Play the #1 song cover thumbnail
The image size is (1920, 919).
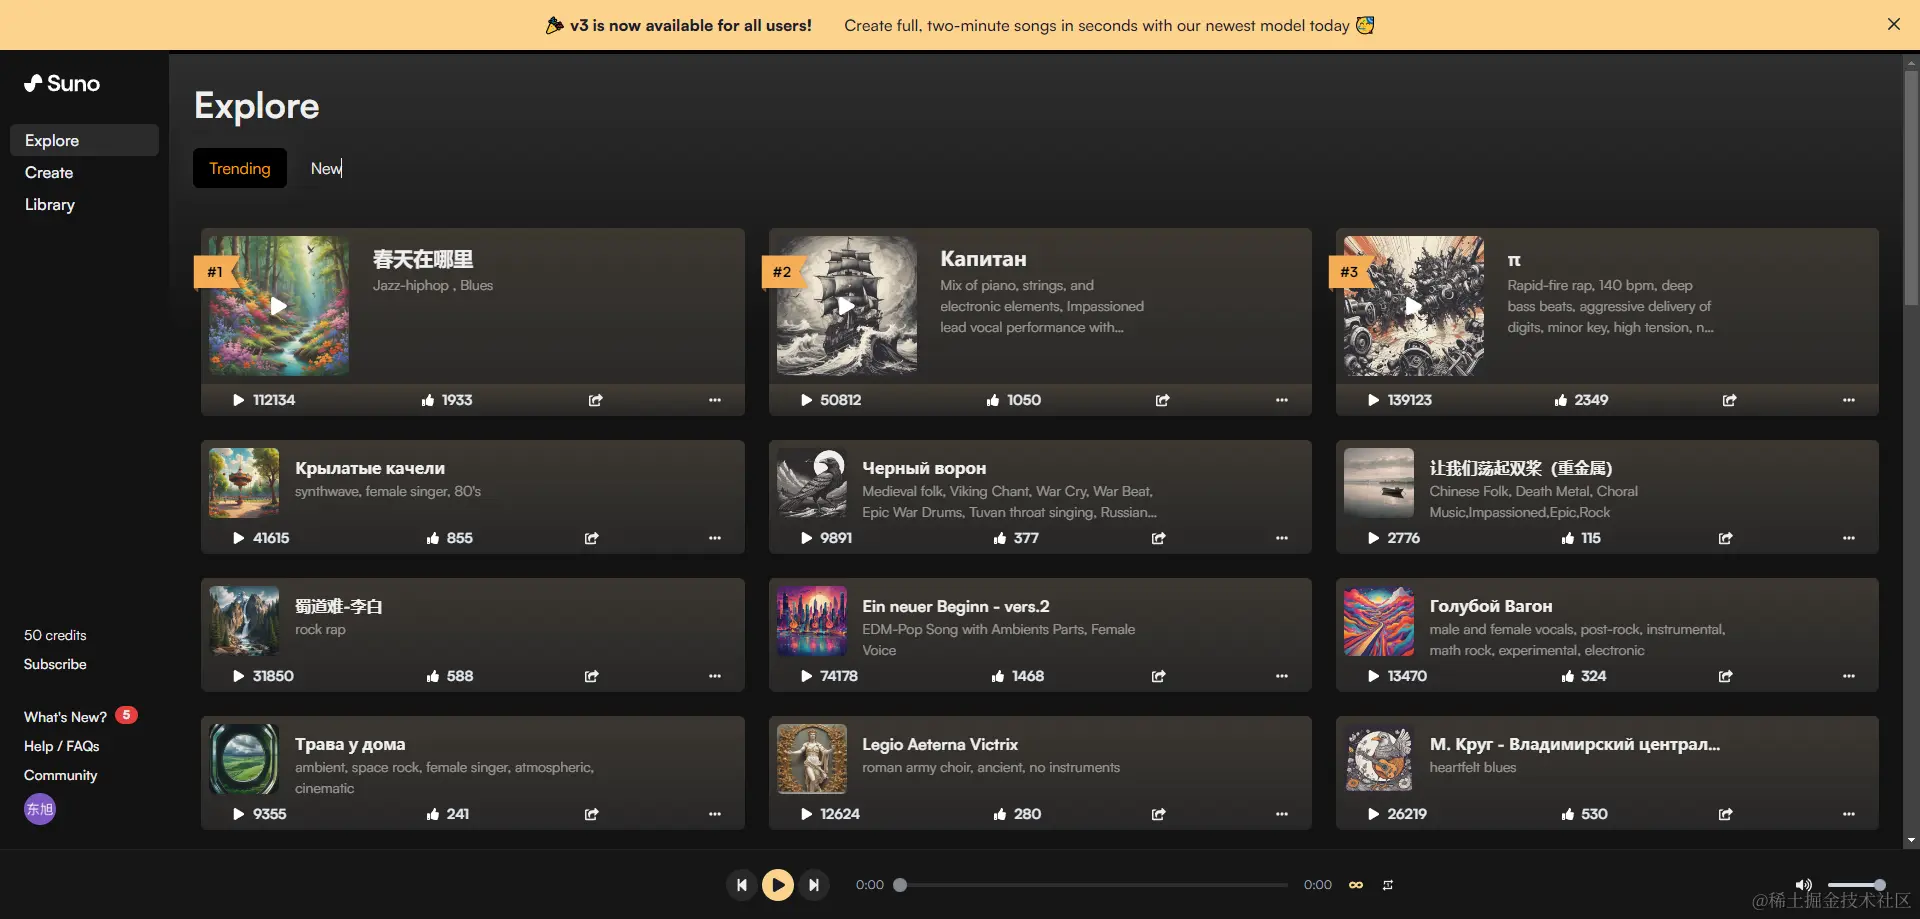(279, 306)
